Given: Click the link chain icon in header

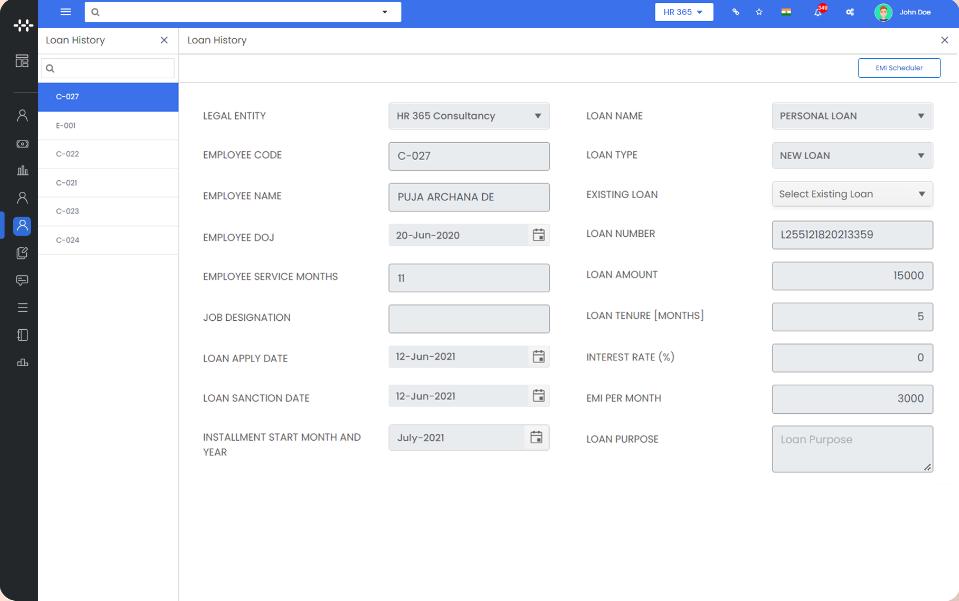Looking at the screenshot, I should 735,12.
